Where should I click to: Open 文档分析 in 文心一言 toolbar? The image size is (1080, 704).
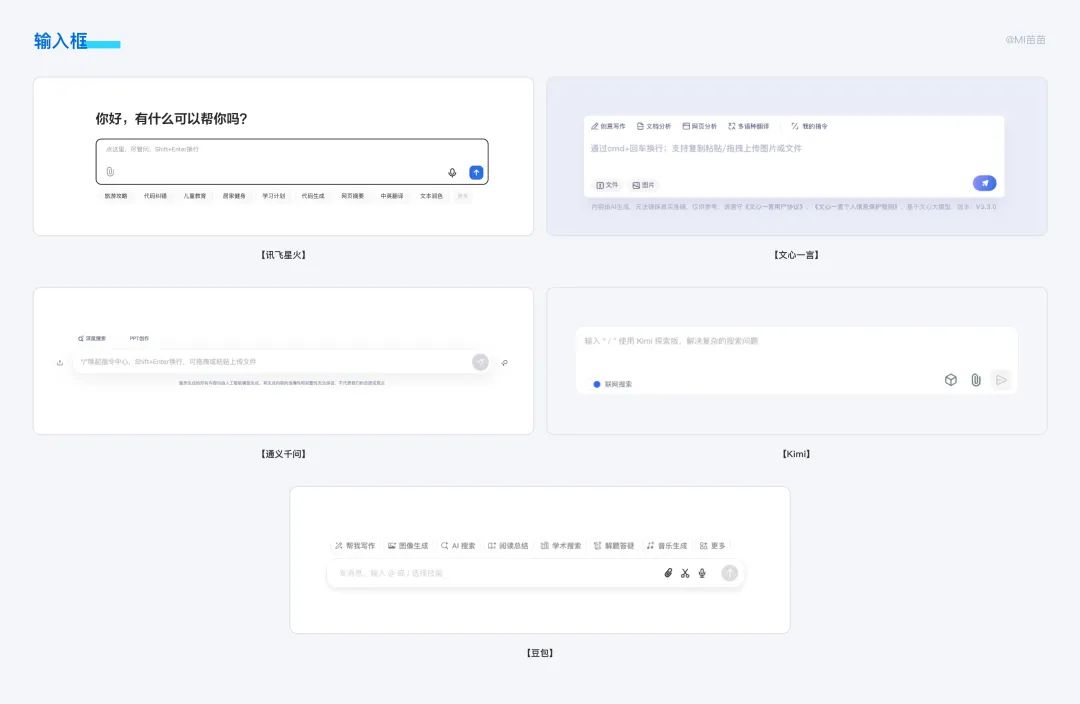654,126
